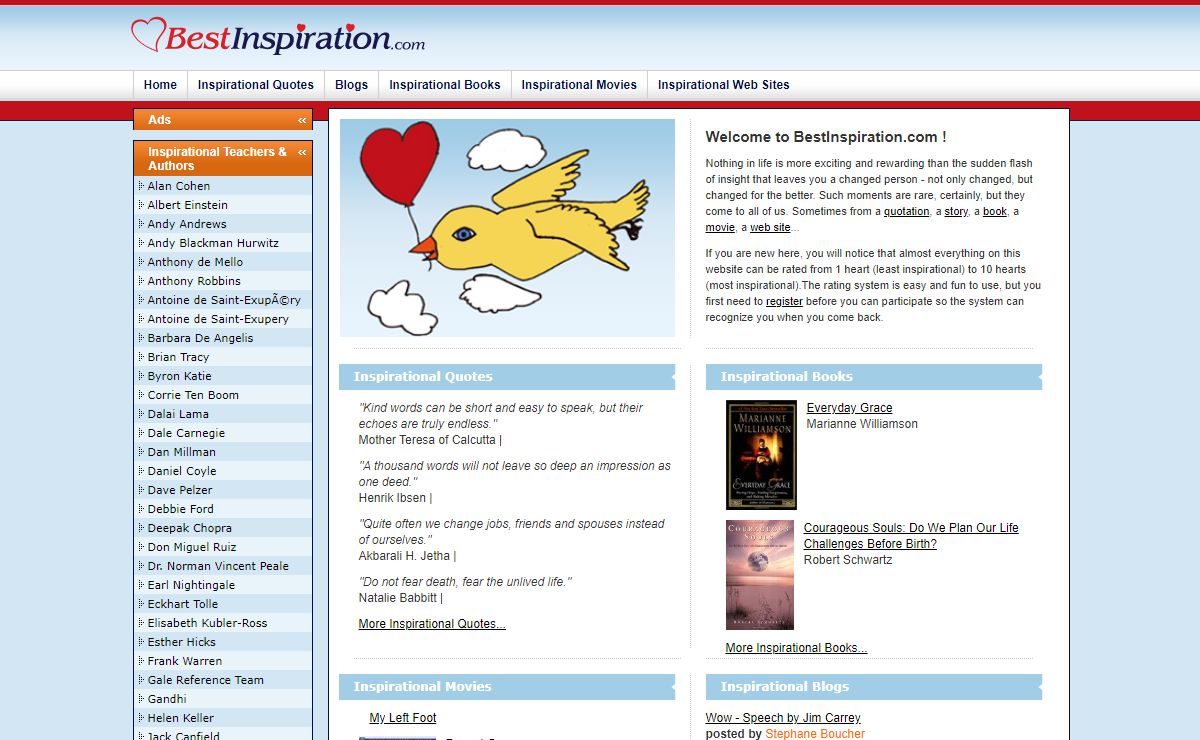Click the yellow bird with balloon image
Viewport: 1200px width, 740px height.
[x=507, y=228]
